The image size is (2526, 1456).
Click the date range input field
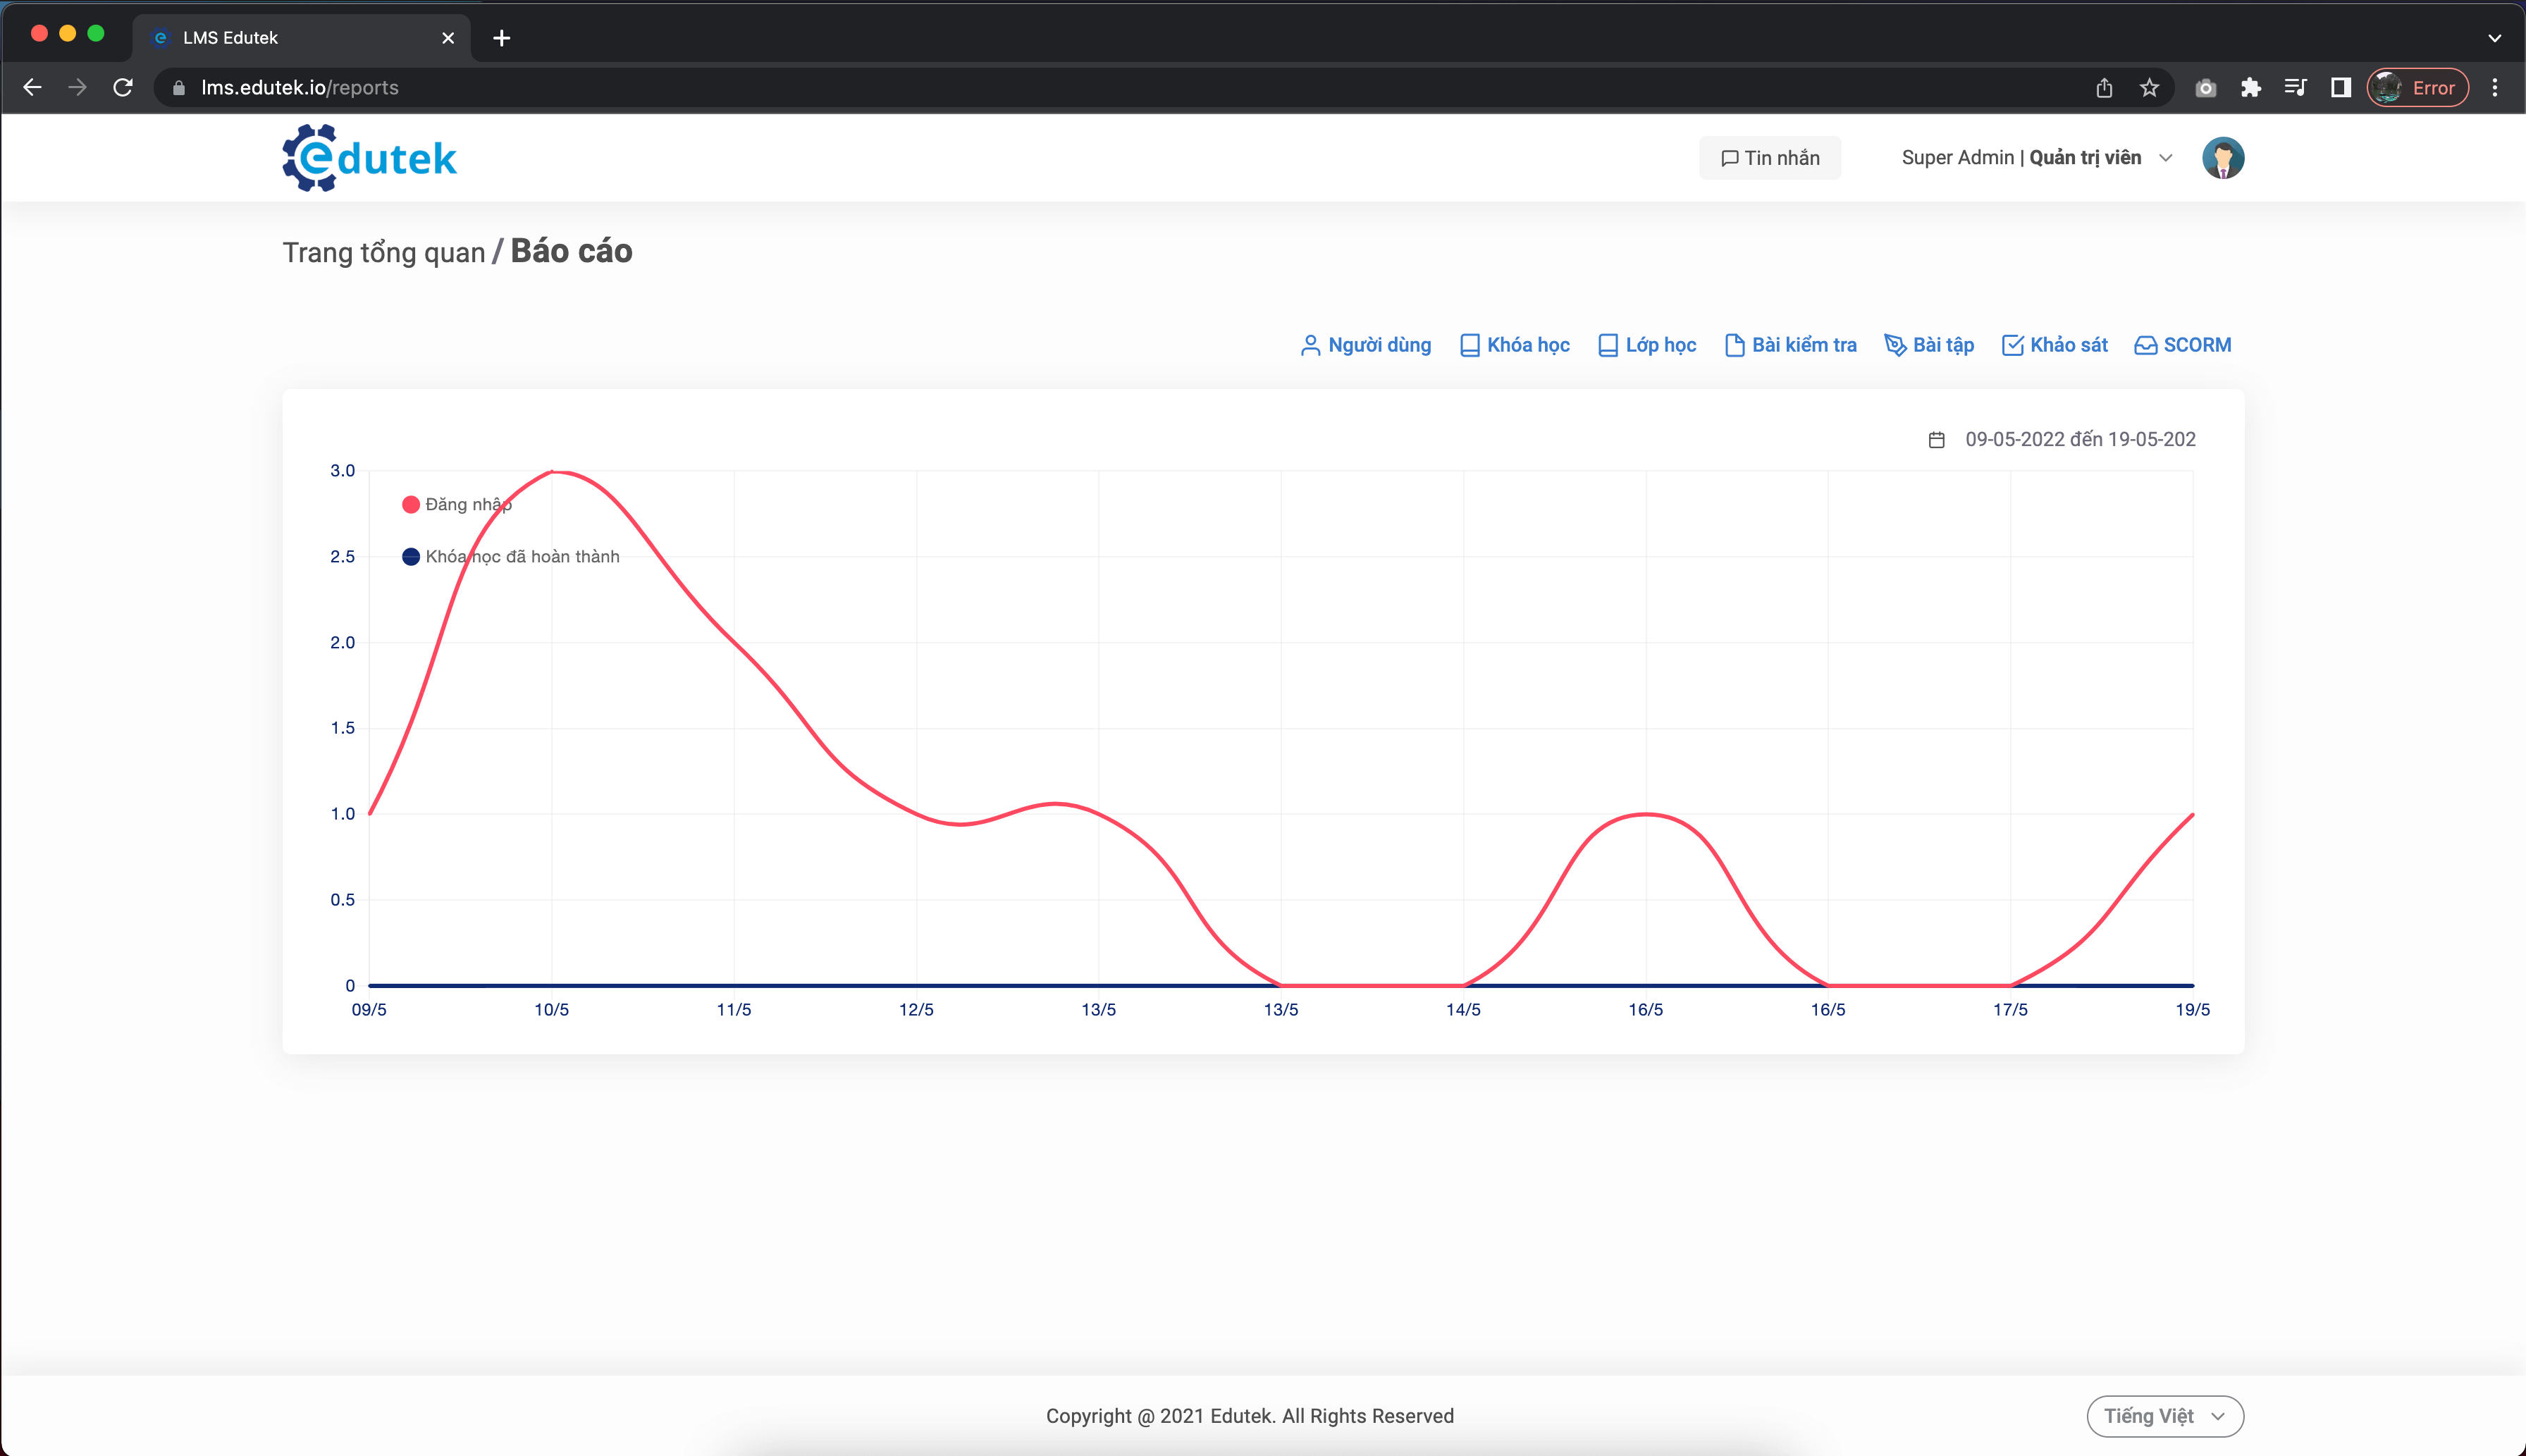[x=2079, y=440]
